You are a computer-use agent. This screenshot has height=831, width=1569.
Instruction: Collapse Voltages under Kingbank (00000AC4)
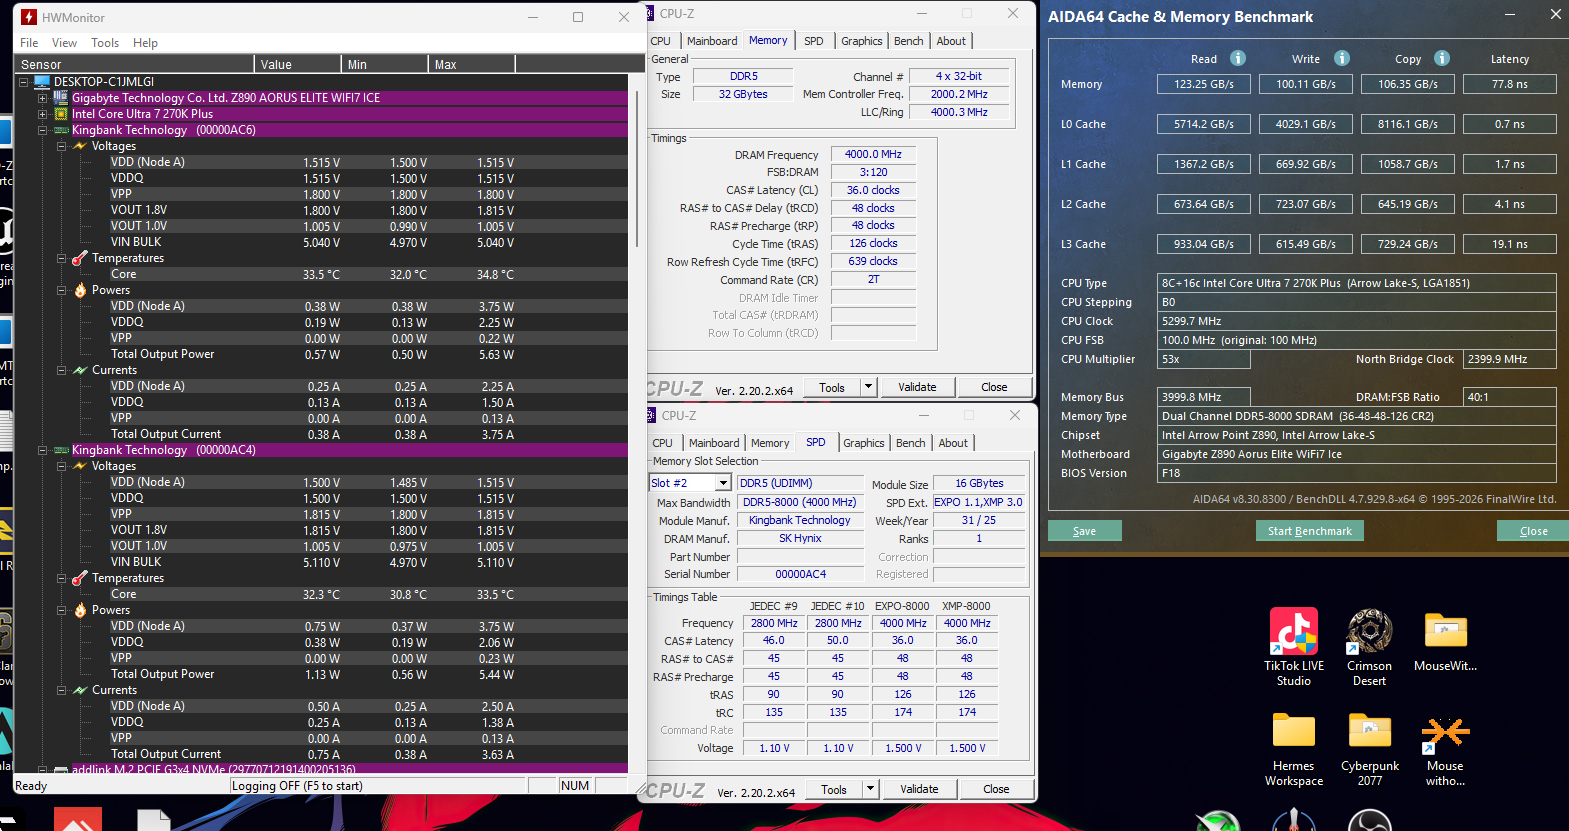(61, 466)
